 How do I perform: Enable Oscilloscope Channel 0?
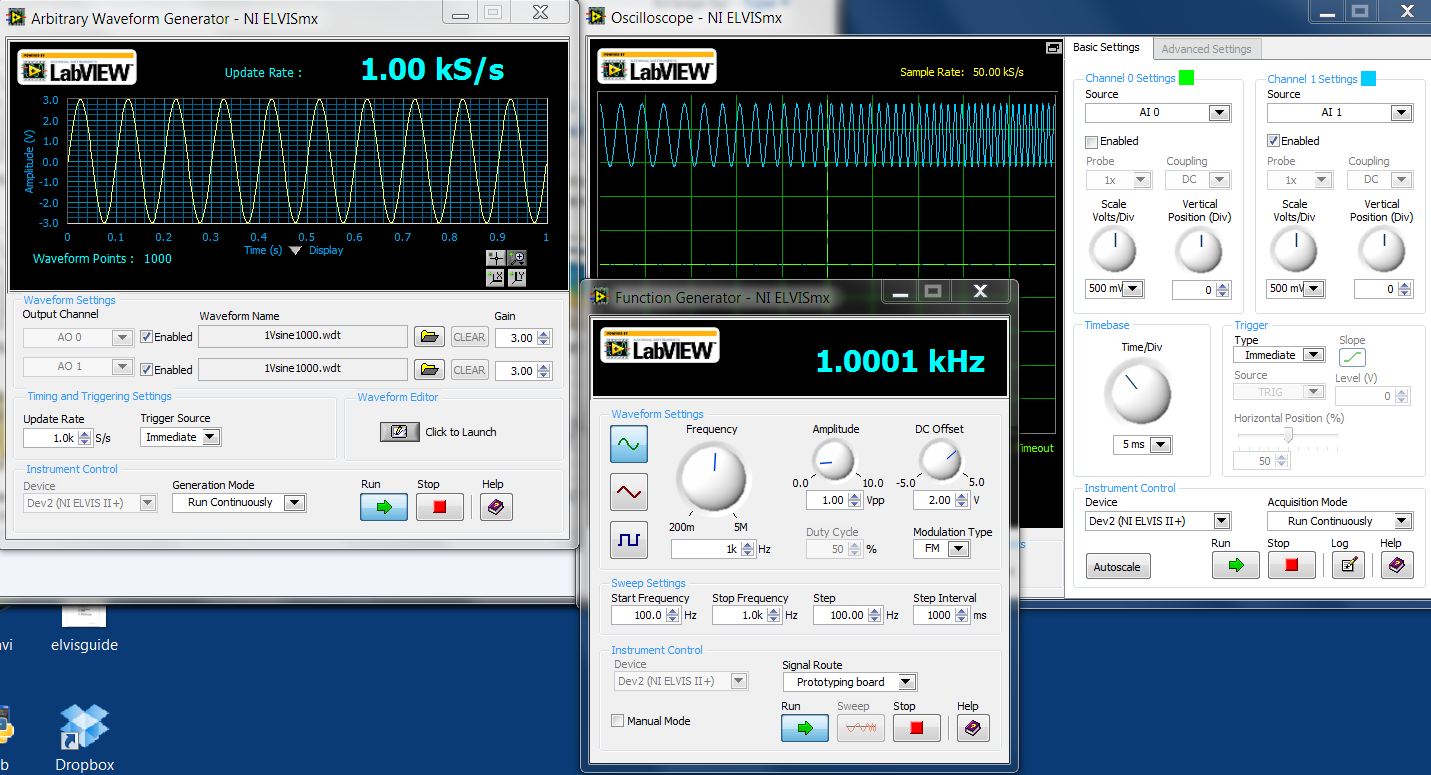pyautogui.click(x=1092, y=142)
